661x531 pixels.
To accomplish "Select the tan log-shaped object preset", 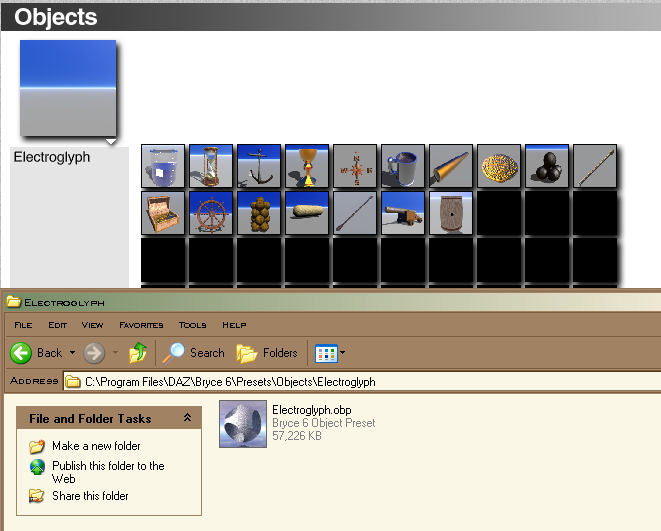I will click(x=307, y=213).
